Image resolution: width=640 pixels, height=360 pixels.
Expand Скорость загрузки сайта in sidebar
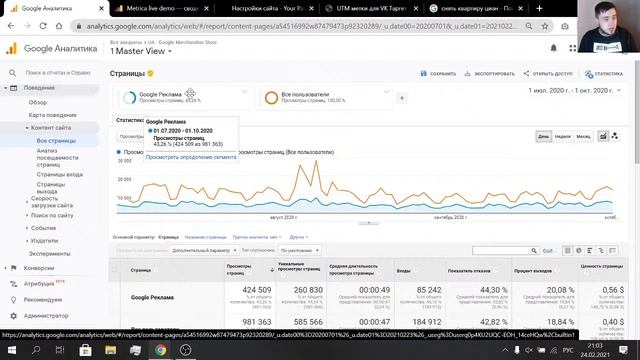[x=27, y=202]
